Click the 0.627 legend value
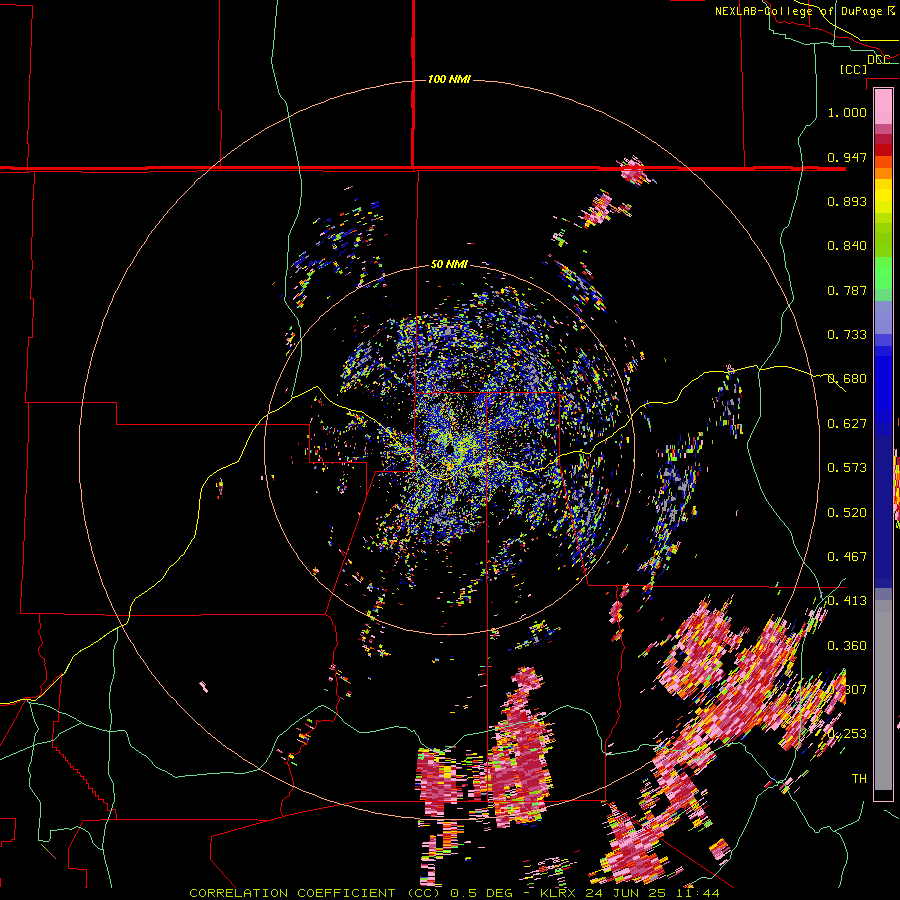Screen dimensions: 900x900 click(847, 423)
